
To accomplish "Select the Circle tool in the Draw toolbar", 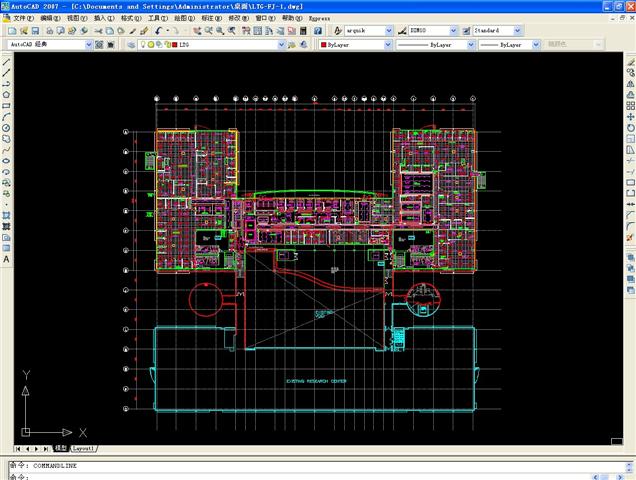I will pos(6,128).
